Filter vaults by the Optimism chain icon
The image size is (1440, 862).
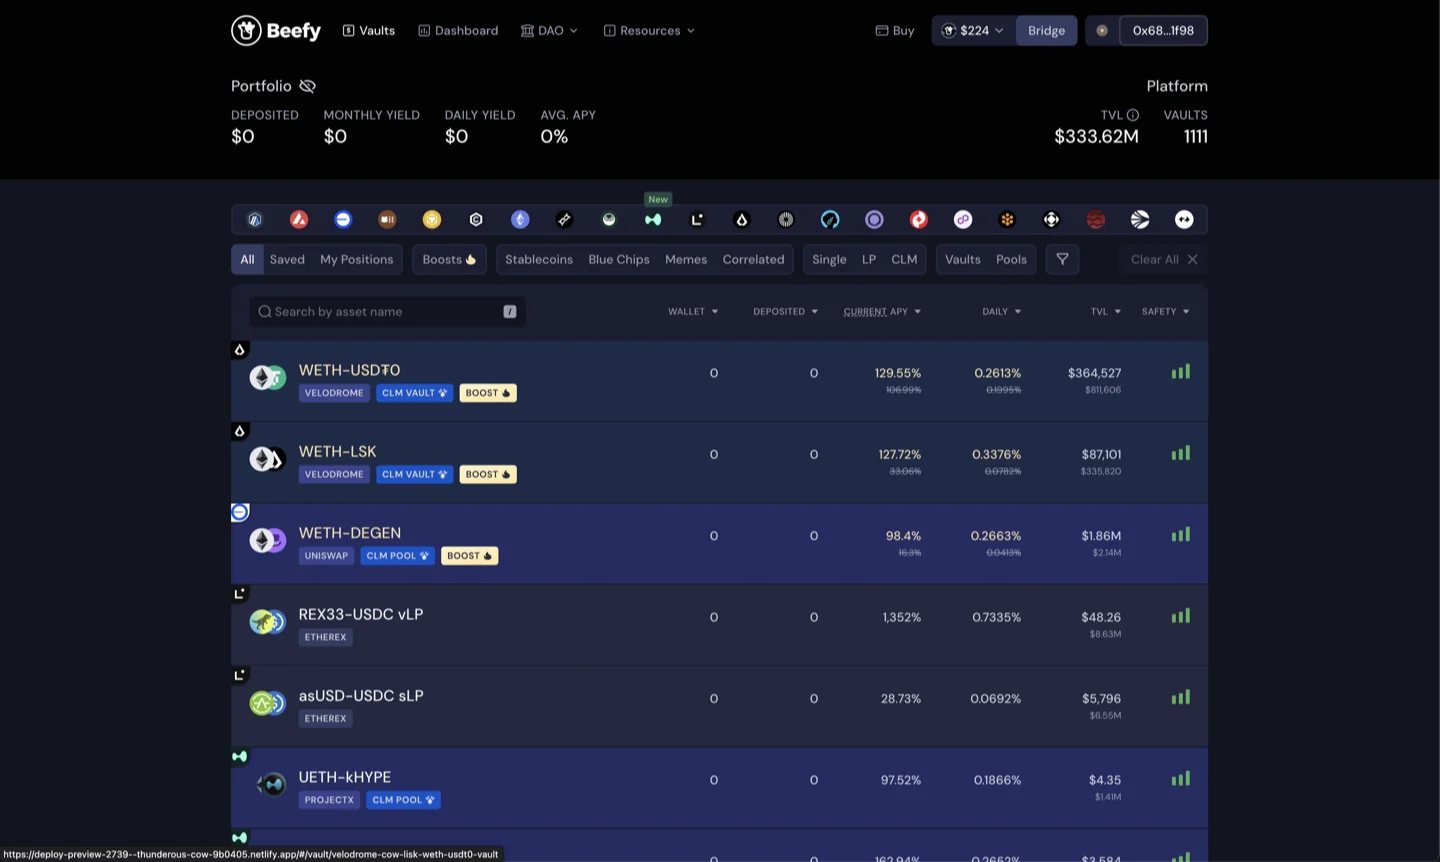(x=918, y=220)
